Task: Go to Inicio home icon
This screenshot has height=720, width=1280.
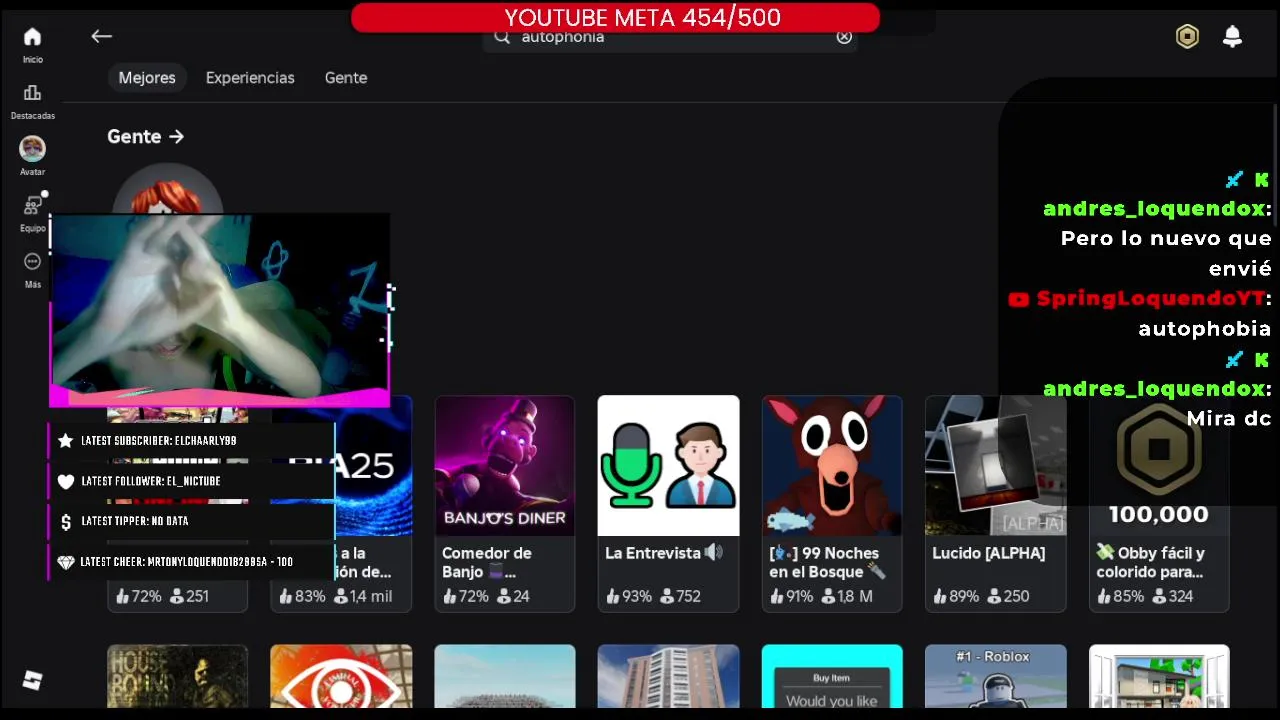Action: [32, 37]
